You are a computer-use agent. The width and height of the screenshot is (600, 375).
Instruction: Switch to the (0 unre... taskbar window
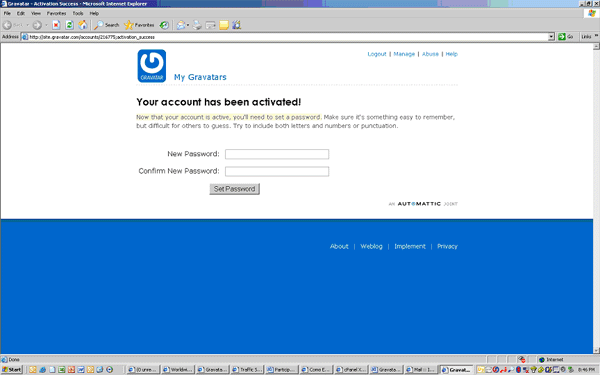[143, 370]
